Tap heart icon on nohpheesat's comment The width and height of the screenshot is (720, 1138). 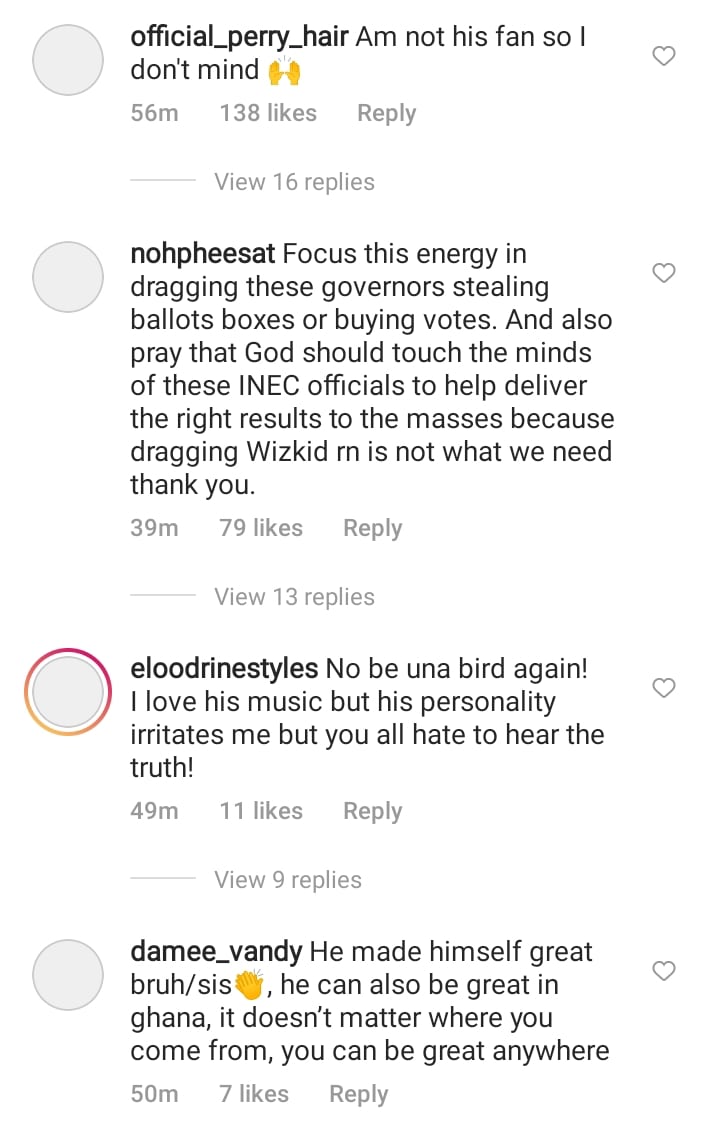(x=663, y=273)
